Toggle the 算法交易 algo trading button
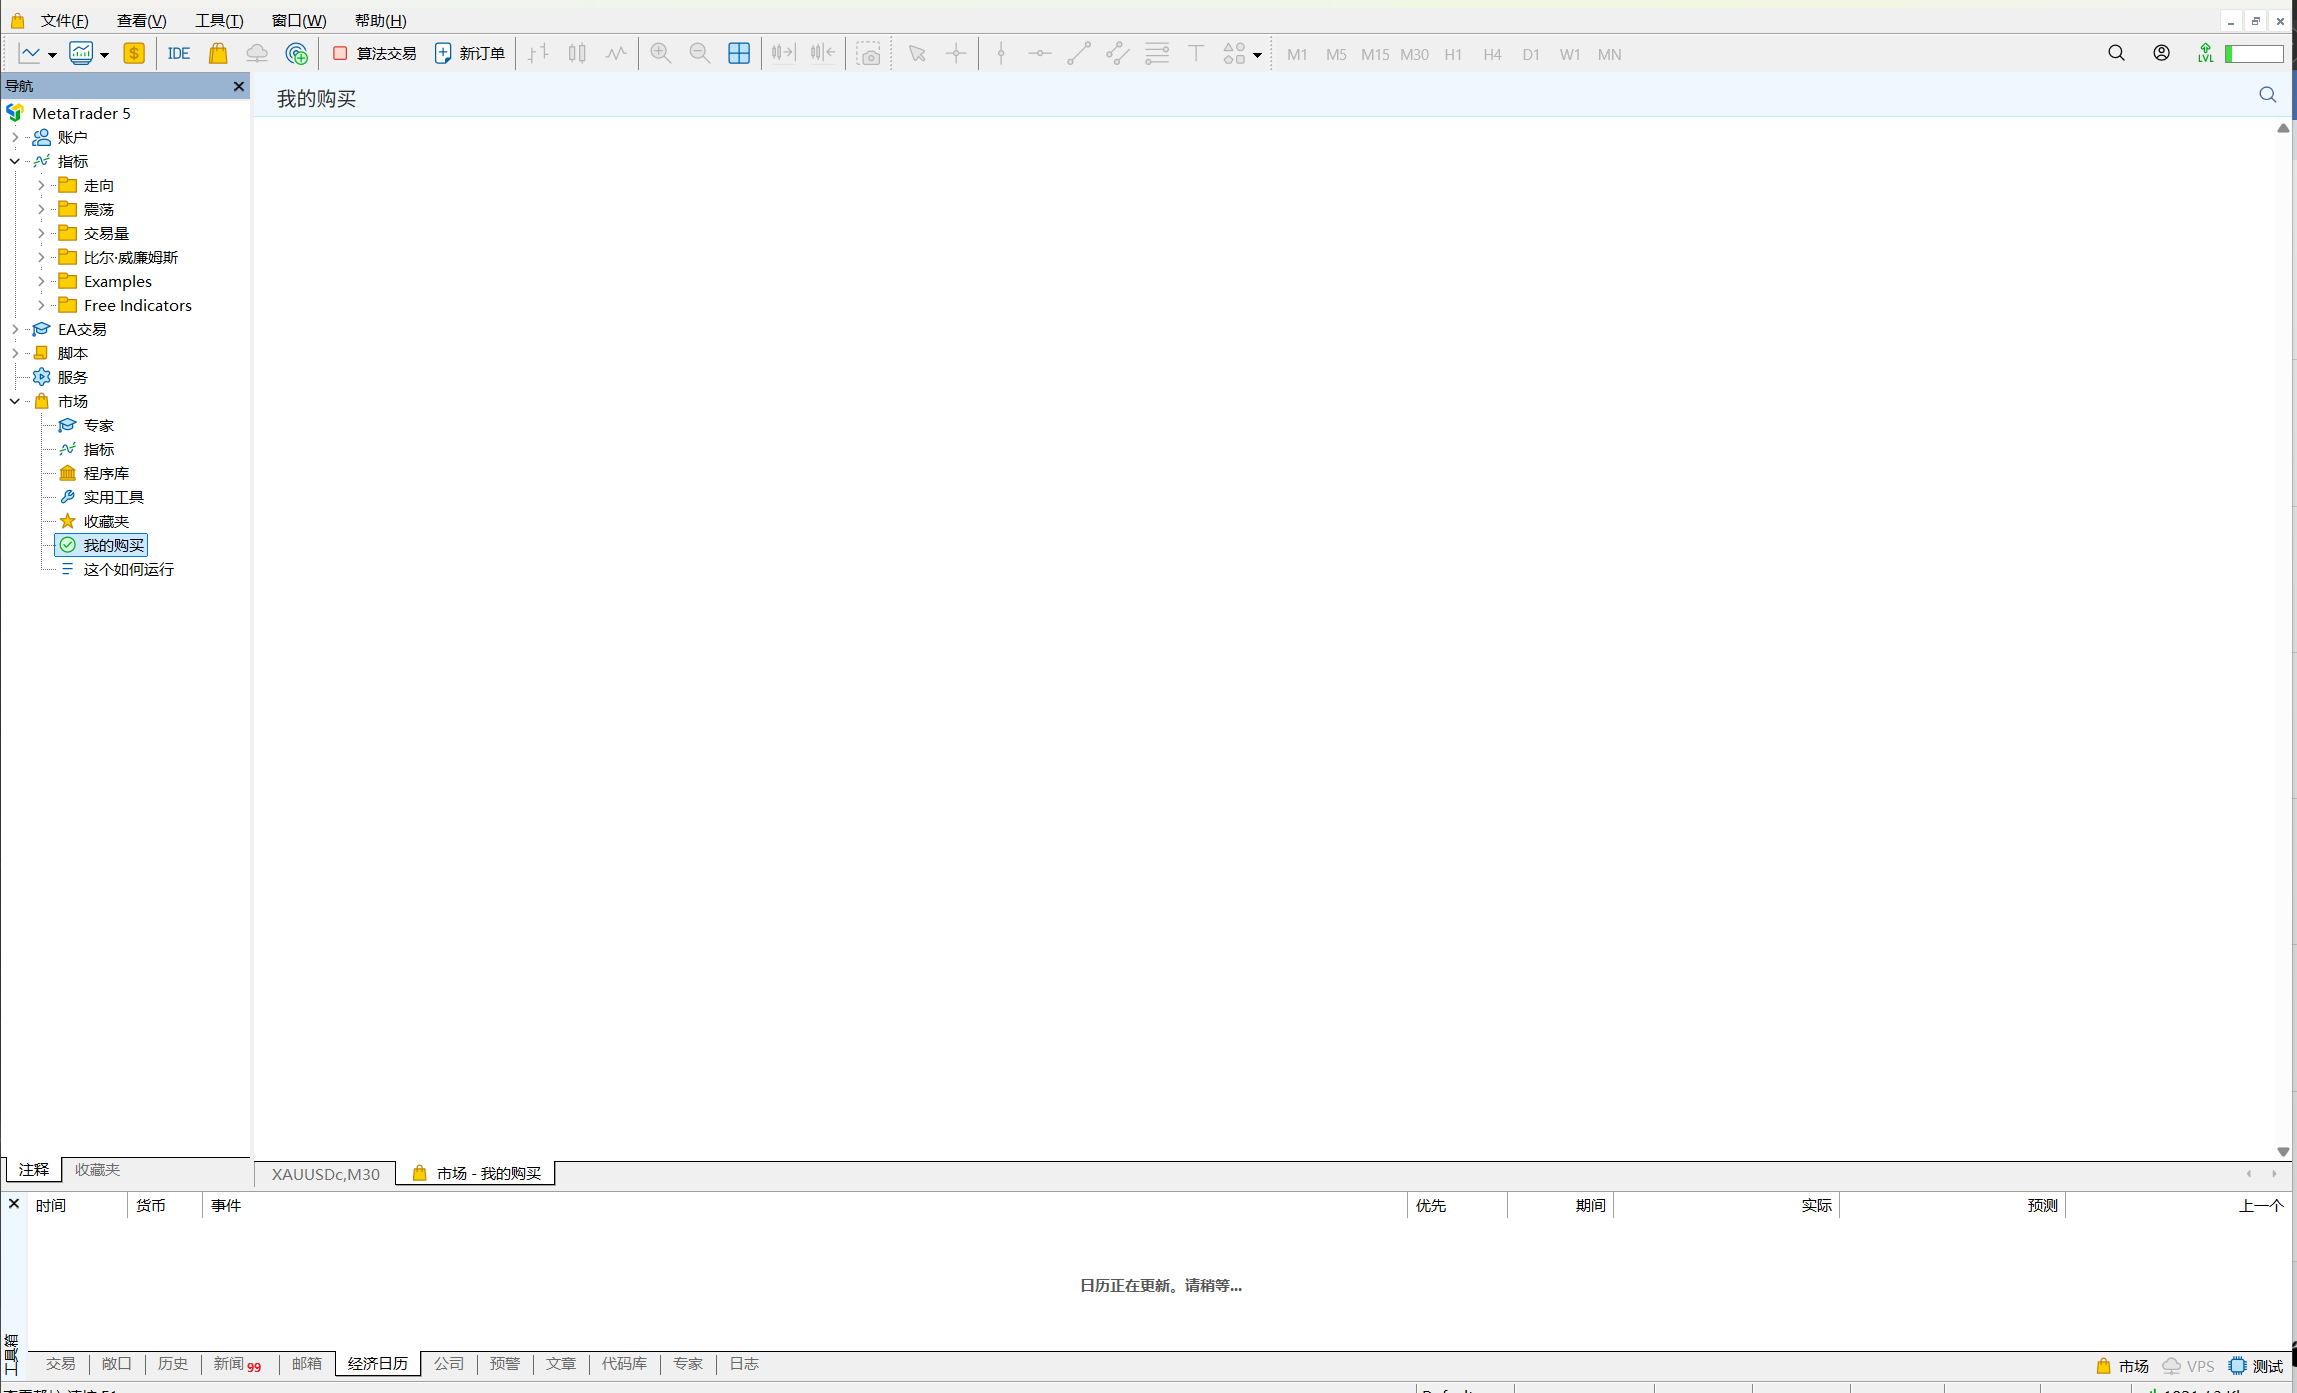The width and height of the screenshot is (2297, 1393). click(x=375, y=54)
